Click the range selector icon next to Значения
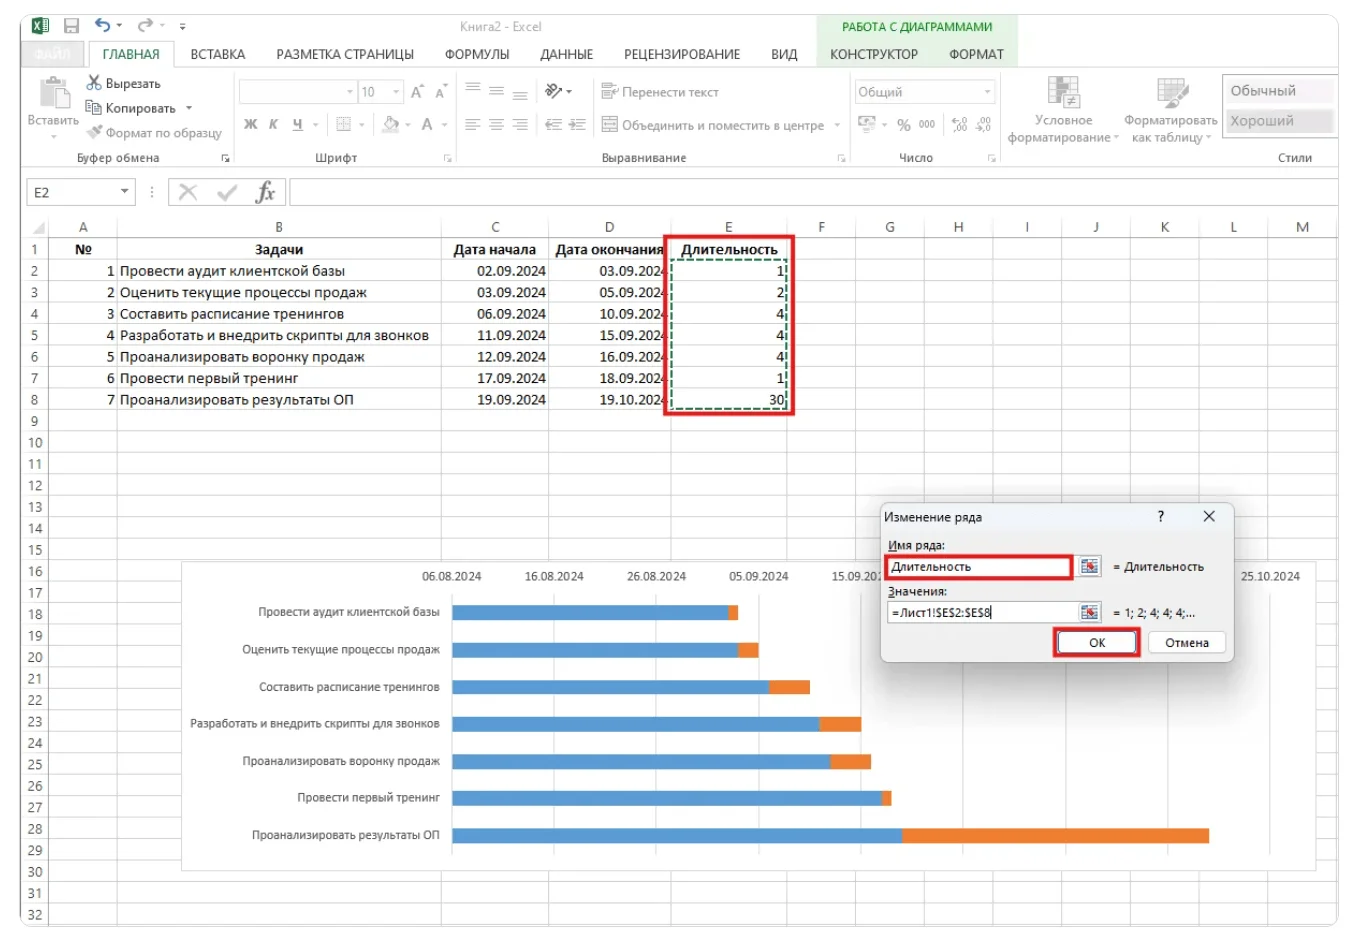Viewport: 1356px width, 944px height. [1089, 613]
